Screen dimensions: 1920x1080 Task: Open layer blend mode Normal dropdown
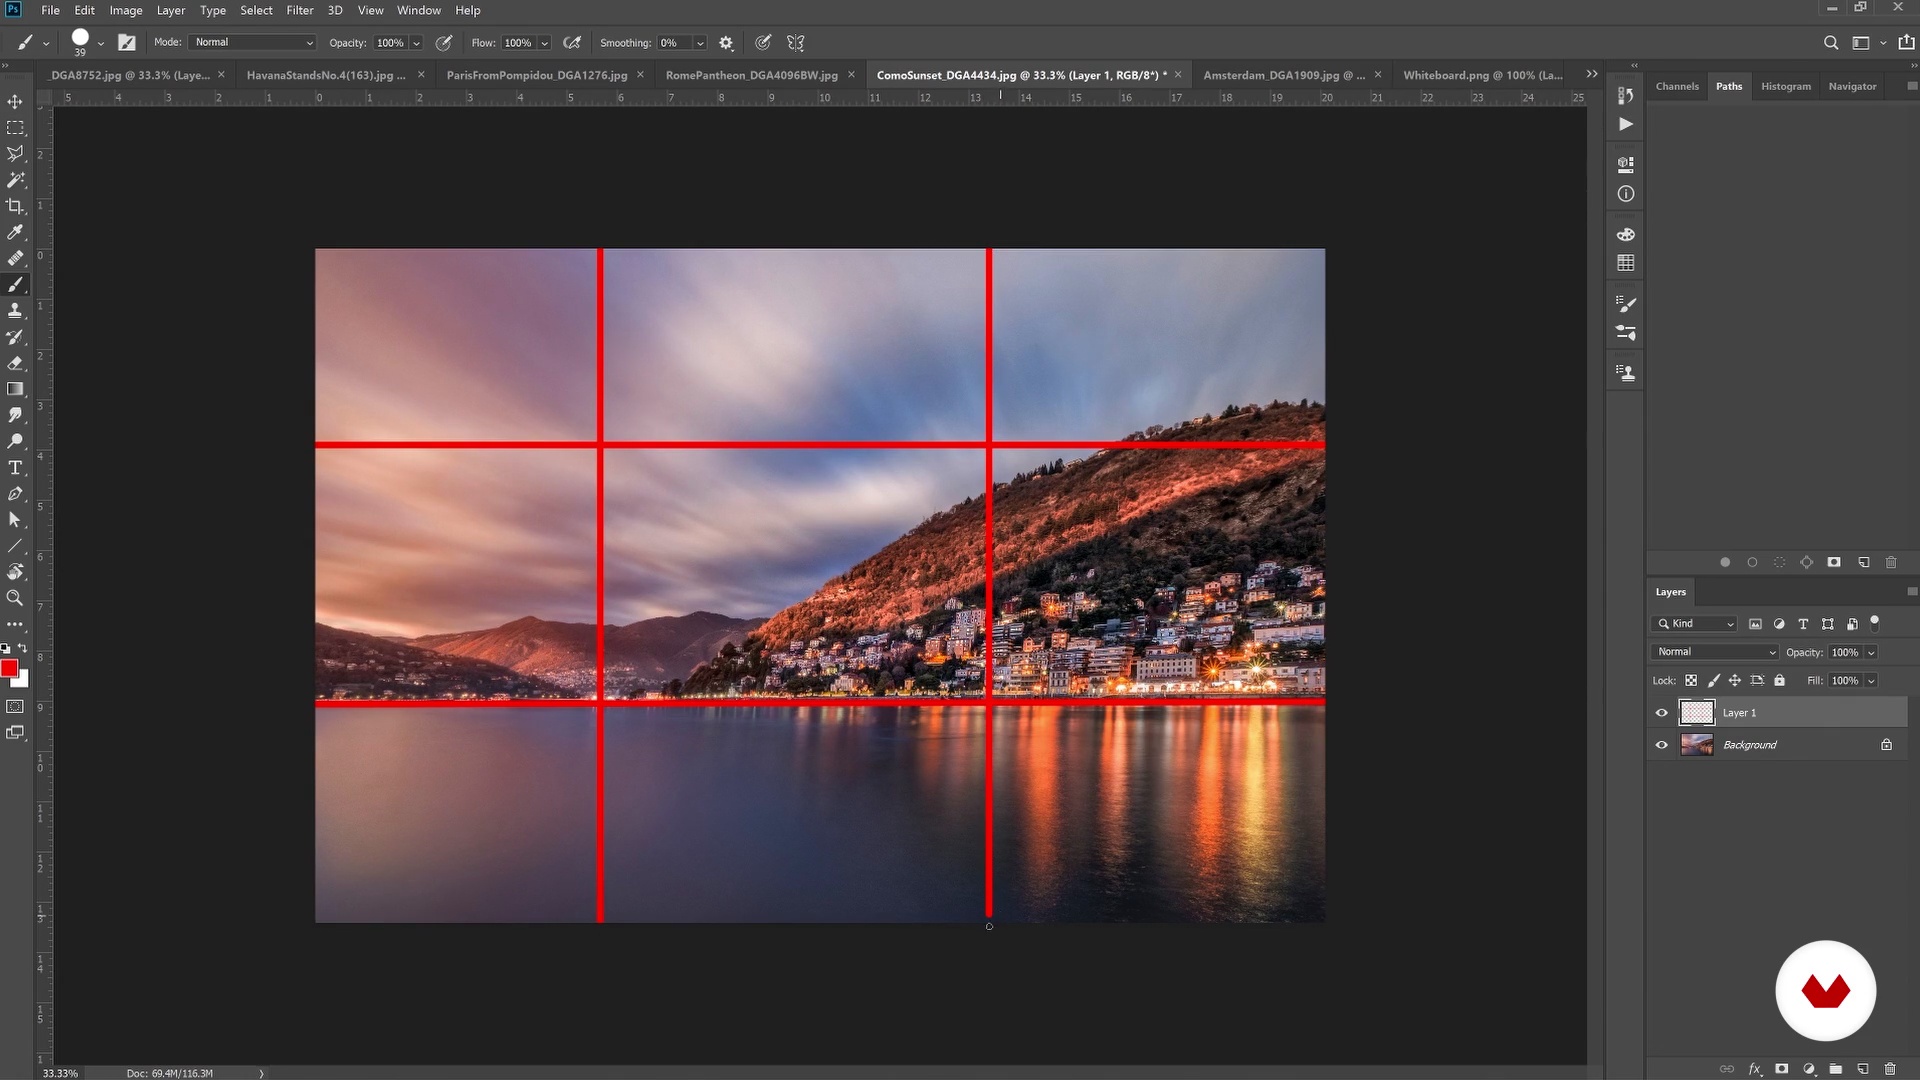(1716, 652)
